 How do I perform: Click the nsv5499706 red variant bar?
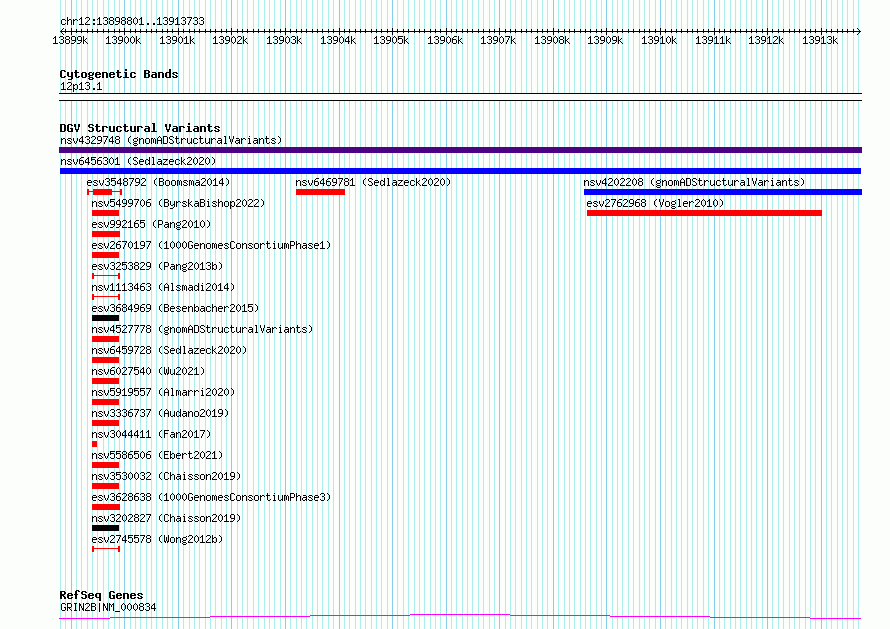coord(105,213)
